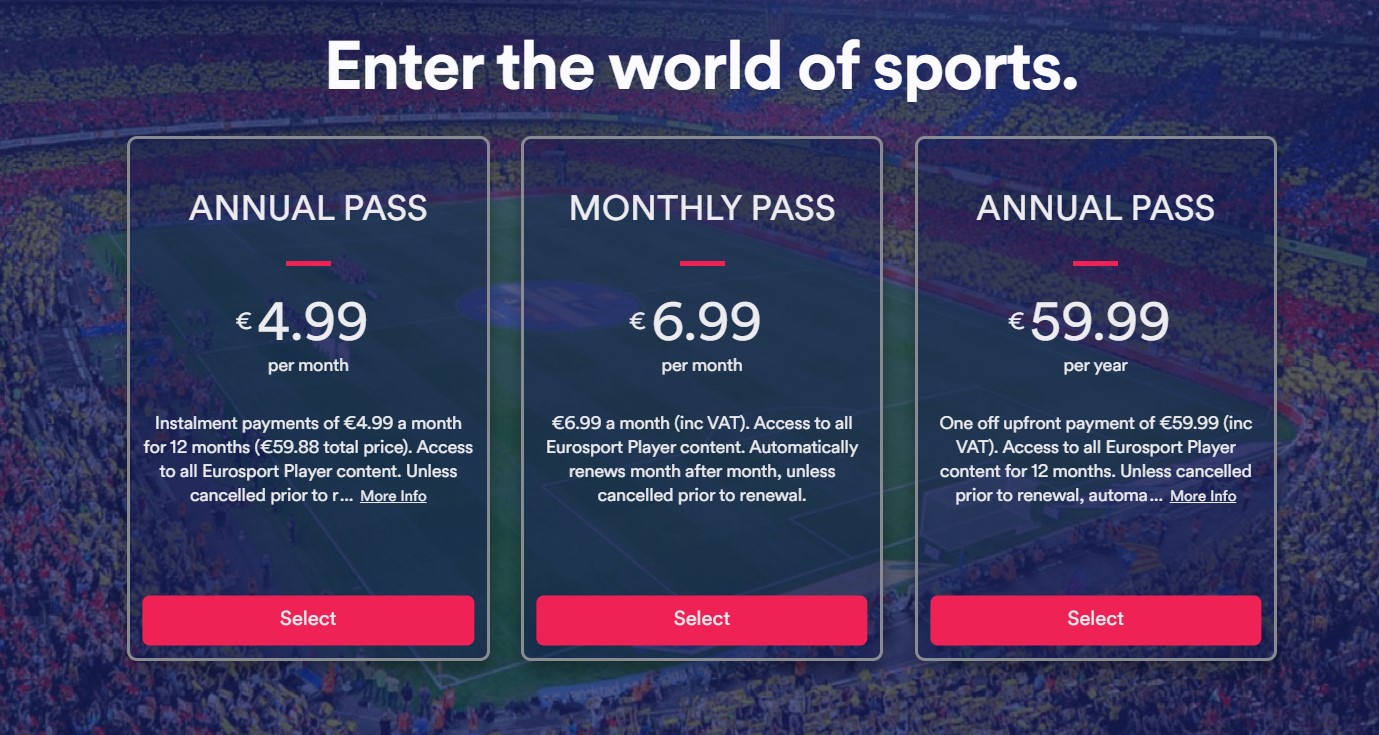Click the instalment payments description text
This screenshot has height=735, width=1379.
[x=308, y=459]
